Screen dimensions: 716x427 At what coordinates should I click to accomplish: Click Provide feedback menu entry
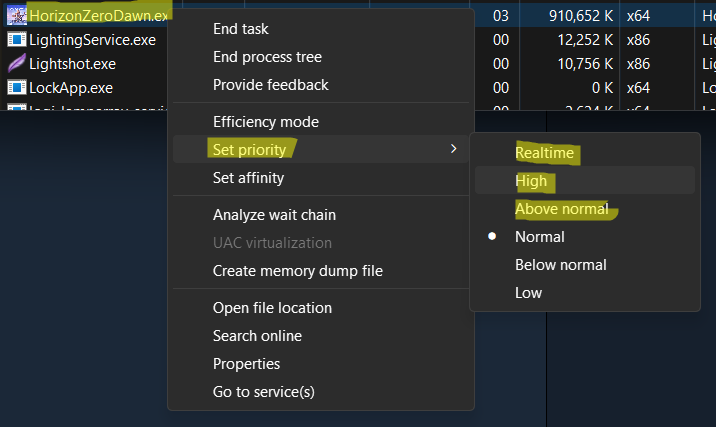coord(270,85)
